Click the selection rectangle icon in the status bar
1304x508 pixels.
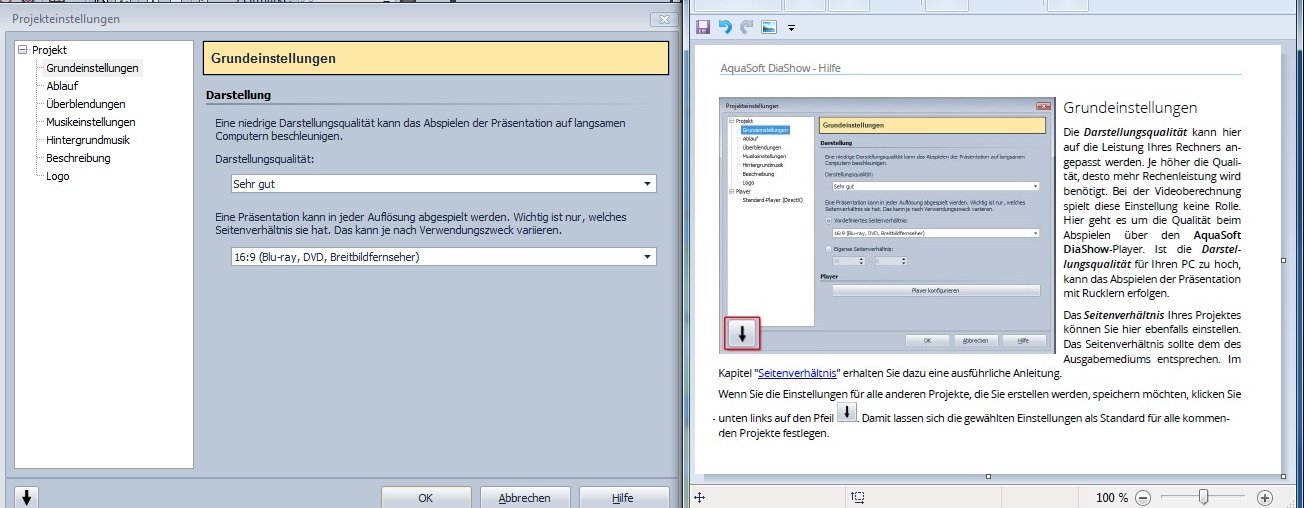point(858,497)
